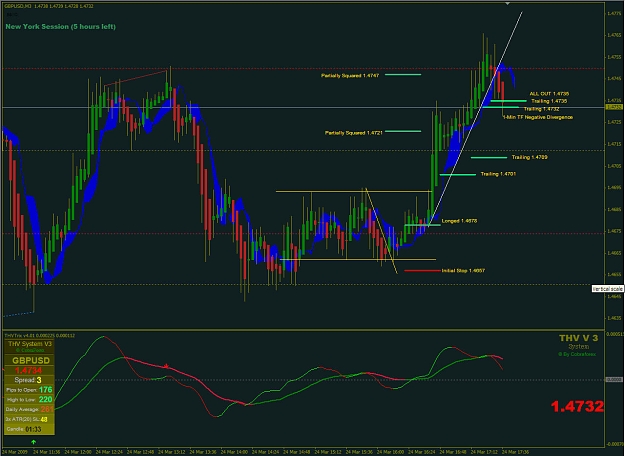Click the High to Low: 220 row
Viewport: 625px width, 456px height.
click(x=29, y=399)
